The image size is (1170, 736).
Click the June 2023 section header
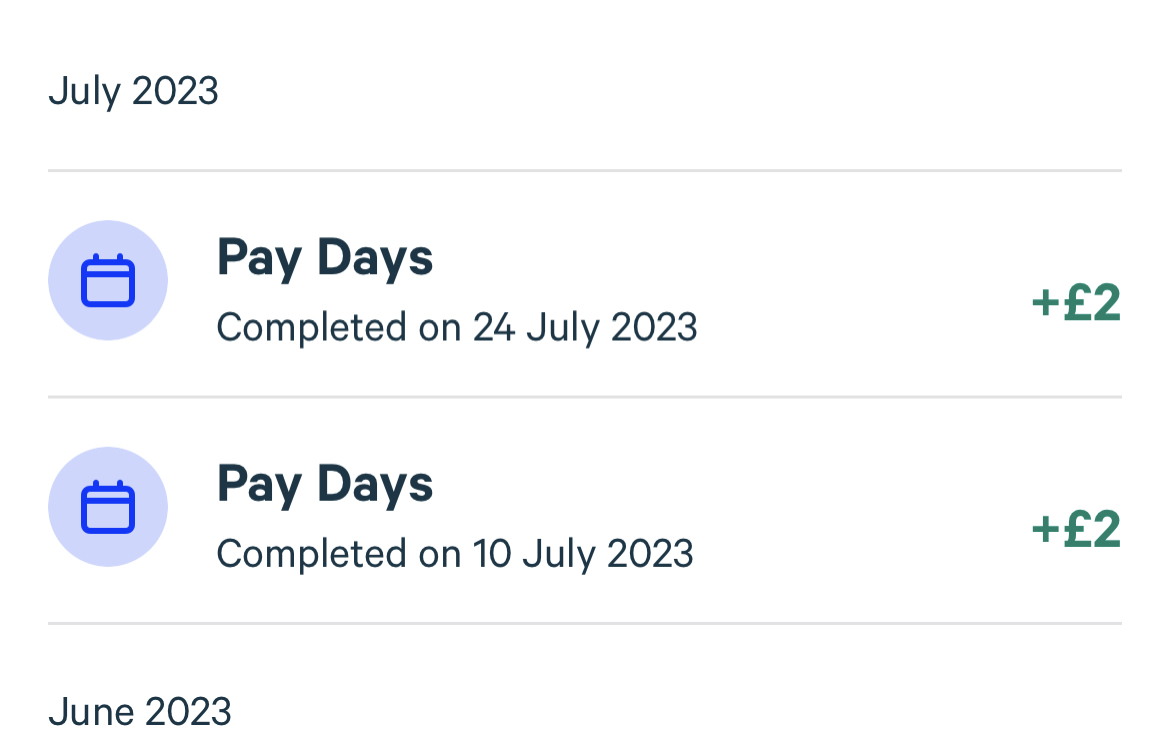point(139,712)
